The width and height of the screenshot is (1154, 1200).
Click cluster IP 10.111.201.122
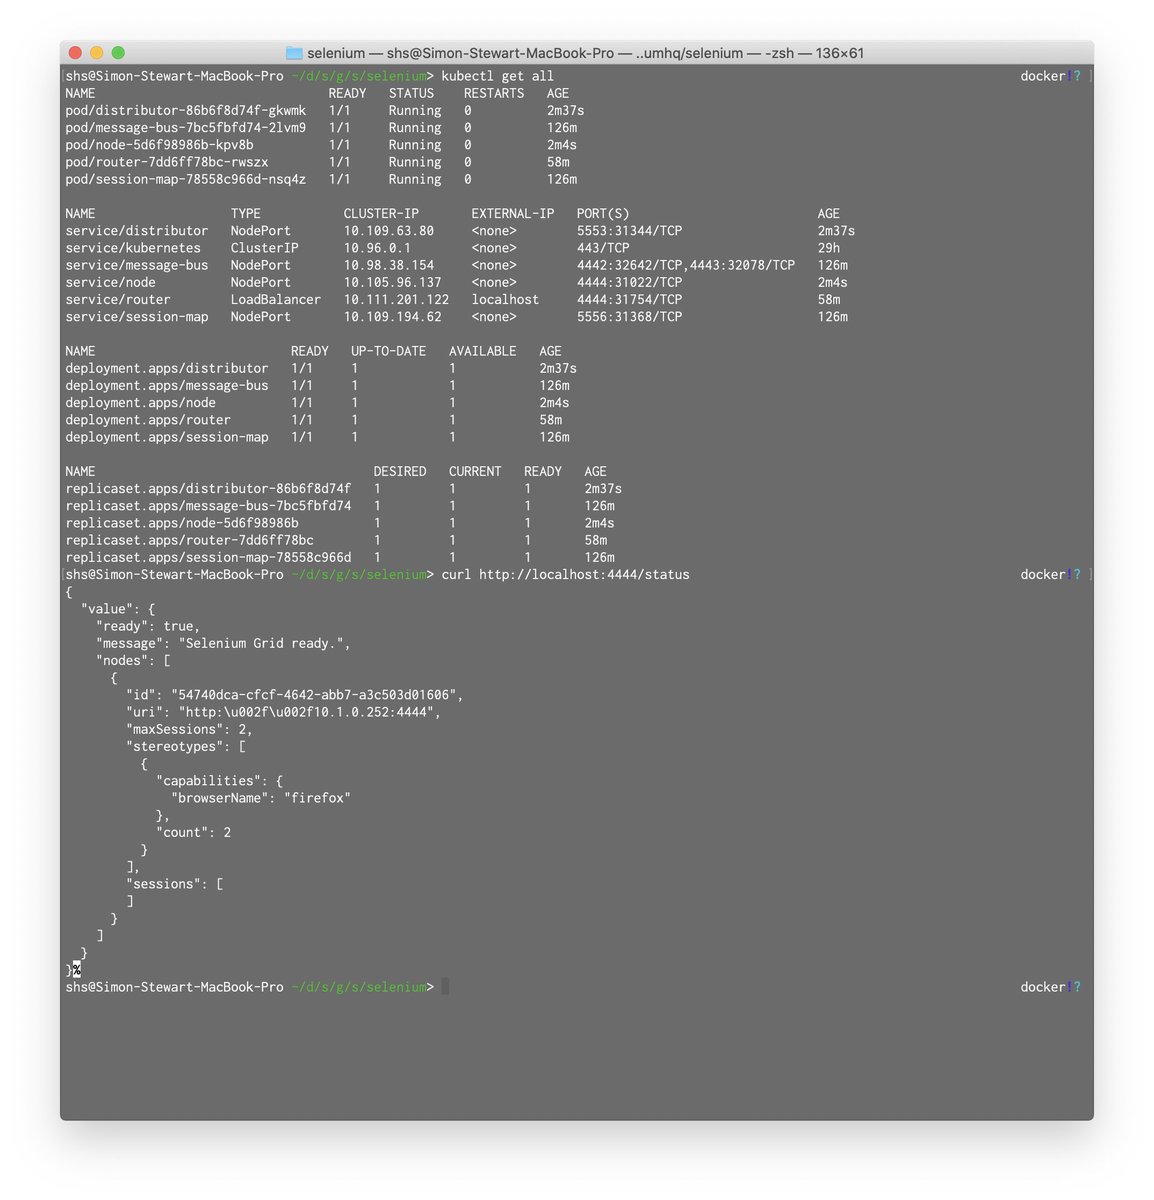(x=397, y=299)
